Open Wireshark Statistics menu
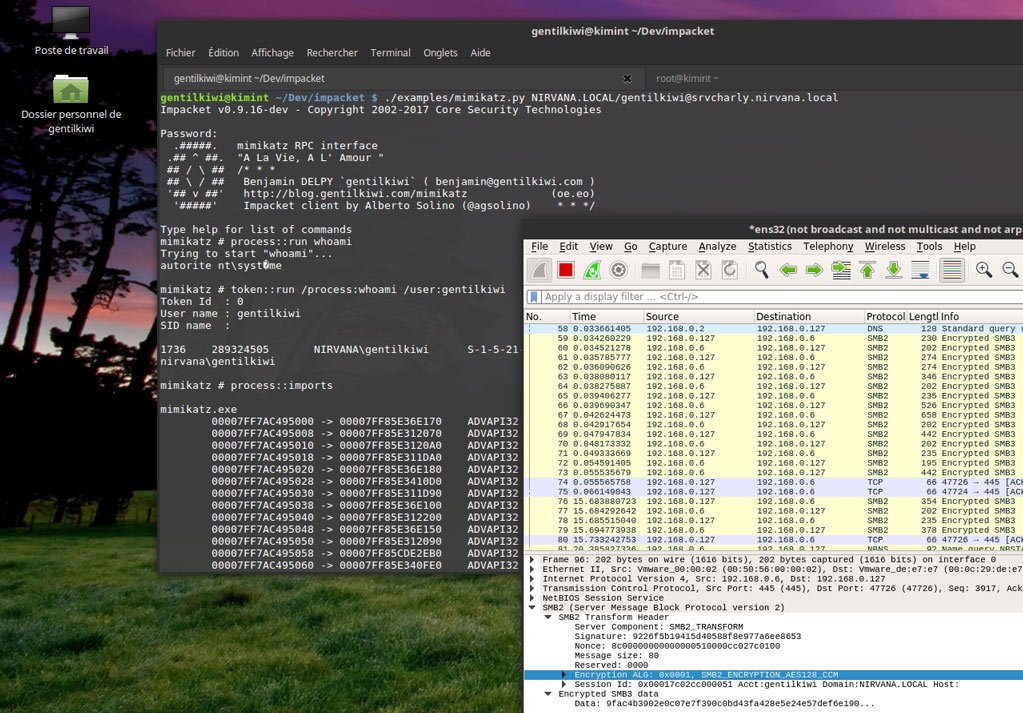Image resolution: width=1023 pixels, height=713 pixels. click(770, 247)
